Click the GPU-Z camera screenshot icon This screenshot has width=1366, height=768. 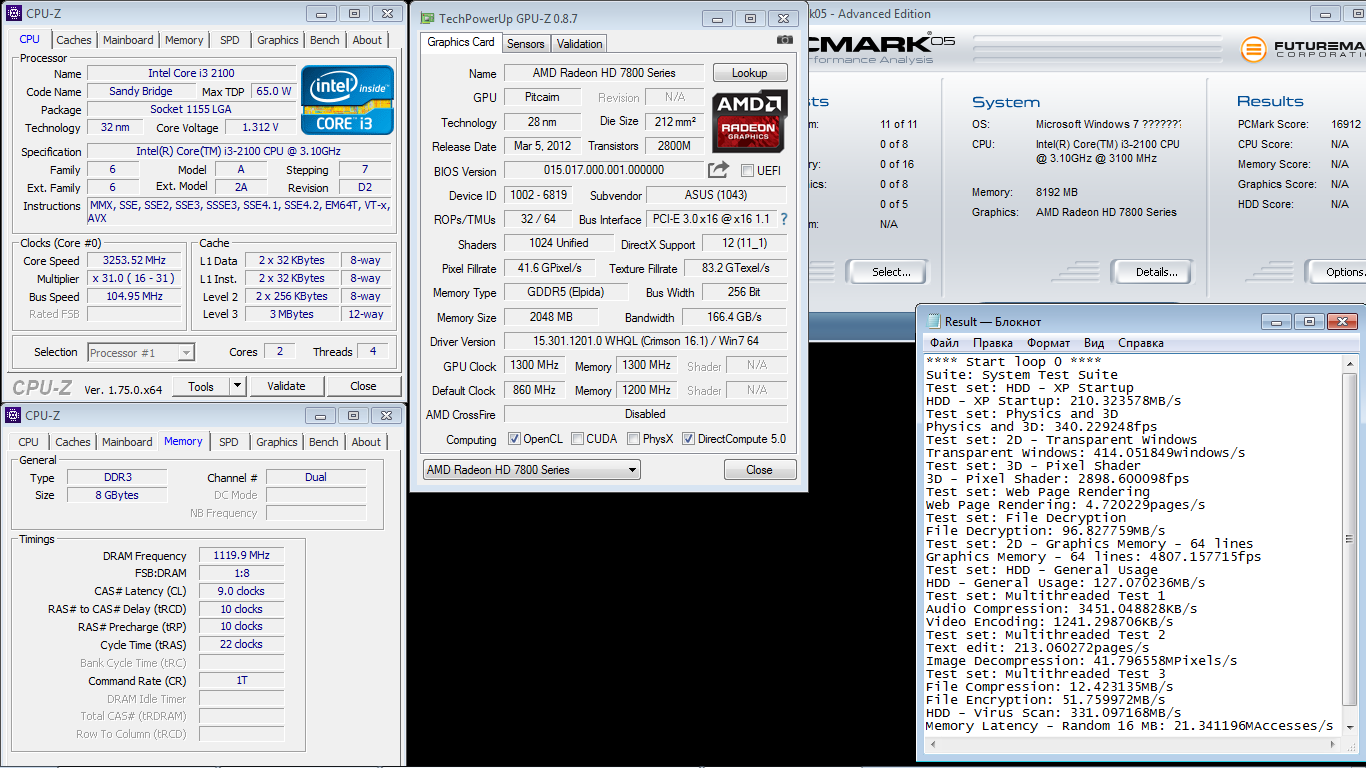(785, 40)
